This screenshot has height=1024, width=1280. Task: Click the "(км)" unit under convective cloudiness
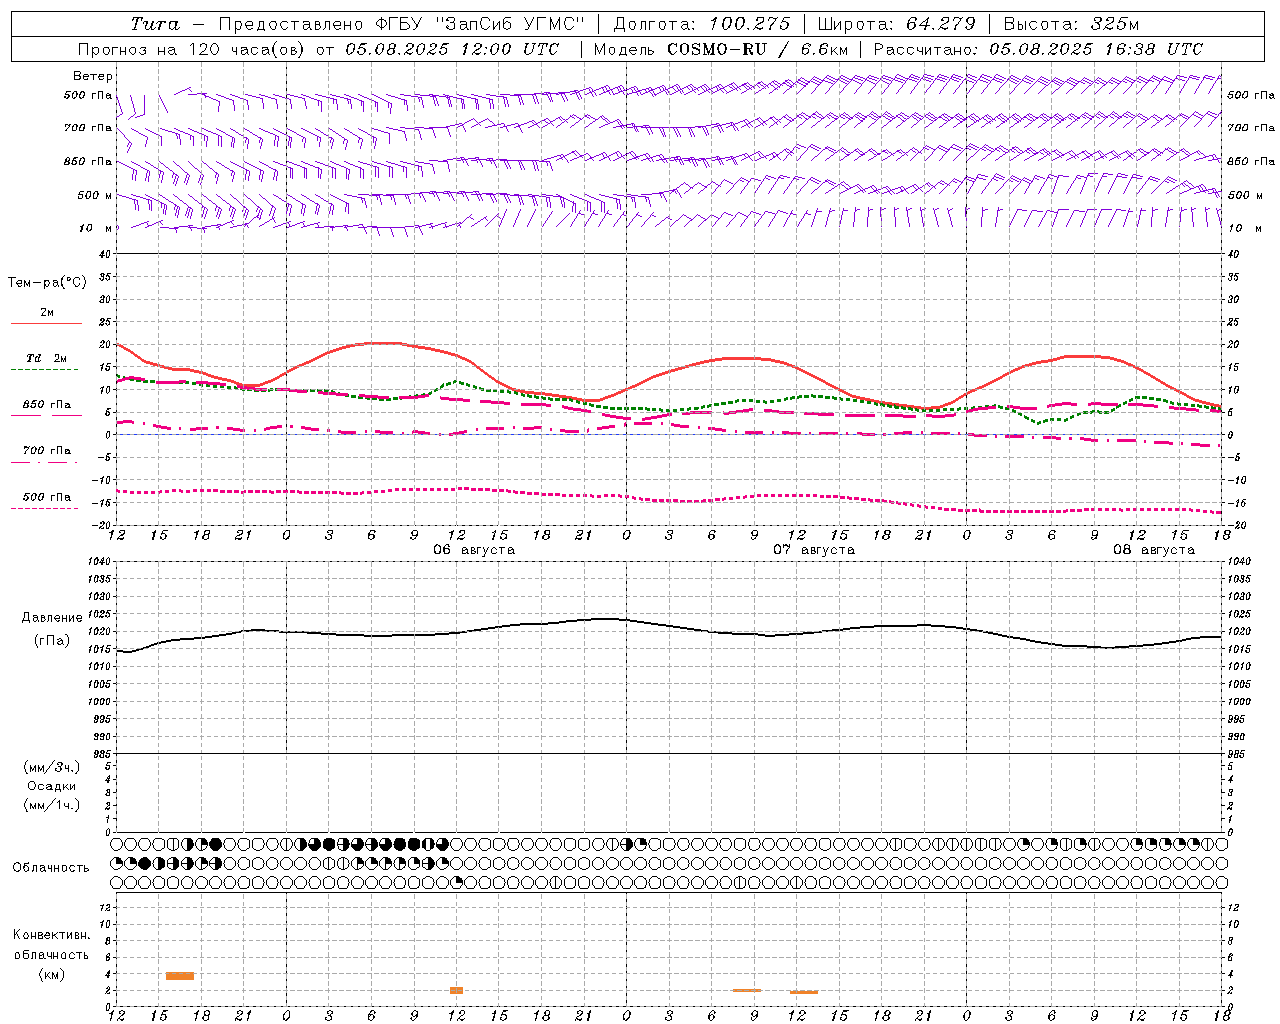pyautogui.click(x=52, y=974)
